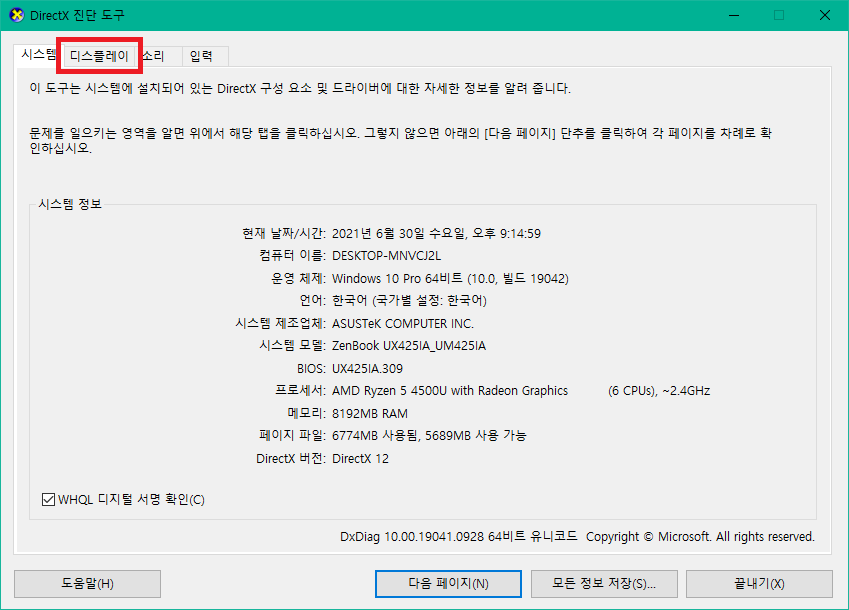This screenshot has width=849, height=610.
Task: Click the 도움말(H) button
Action: pos(87,583)
